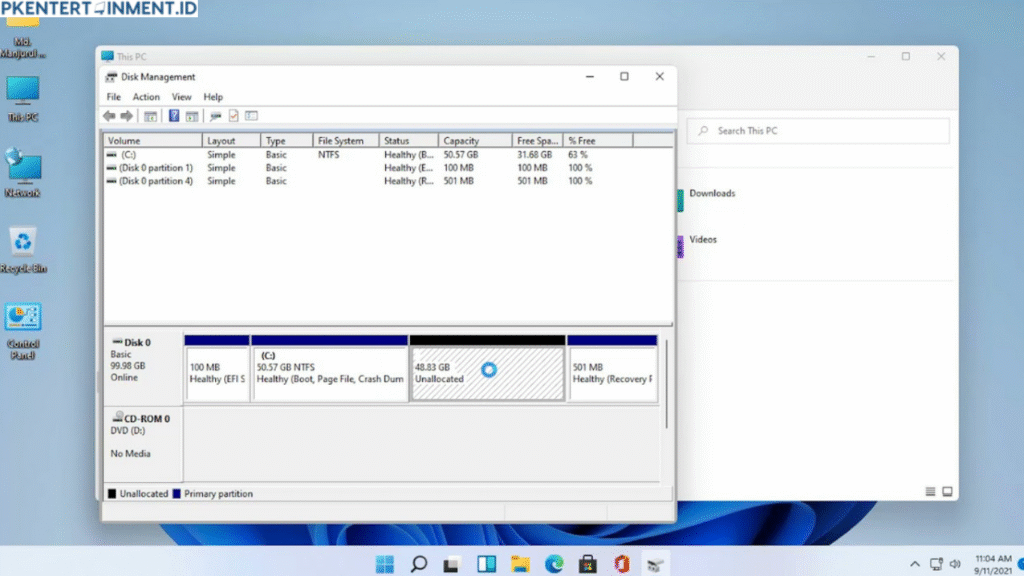Open the Downloads folder in This PC
The height and width of the screenshot is (576, 1024).
pyautogui.click(x=713, y=194)
